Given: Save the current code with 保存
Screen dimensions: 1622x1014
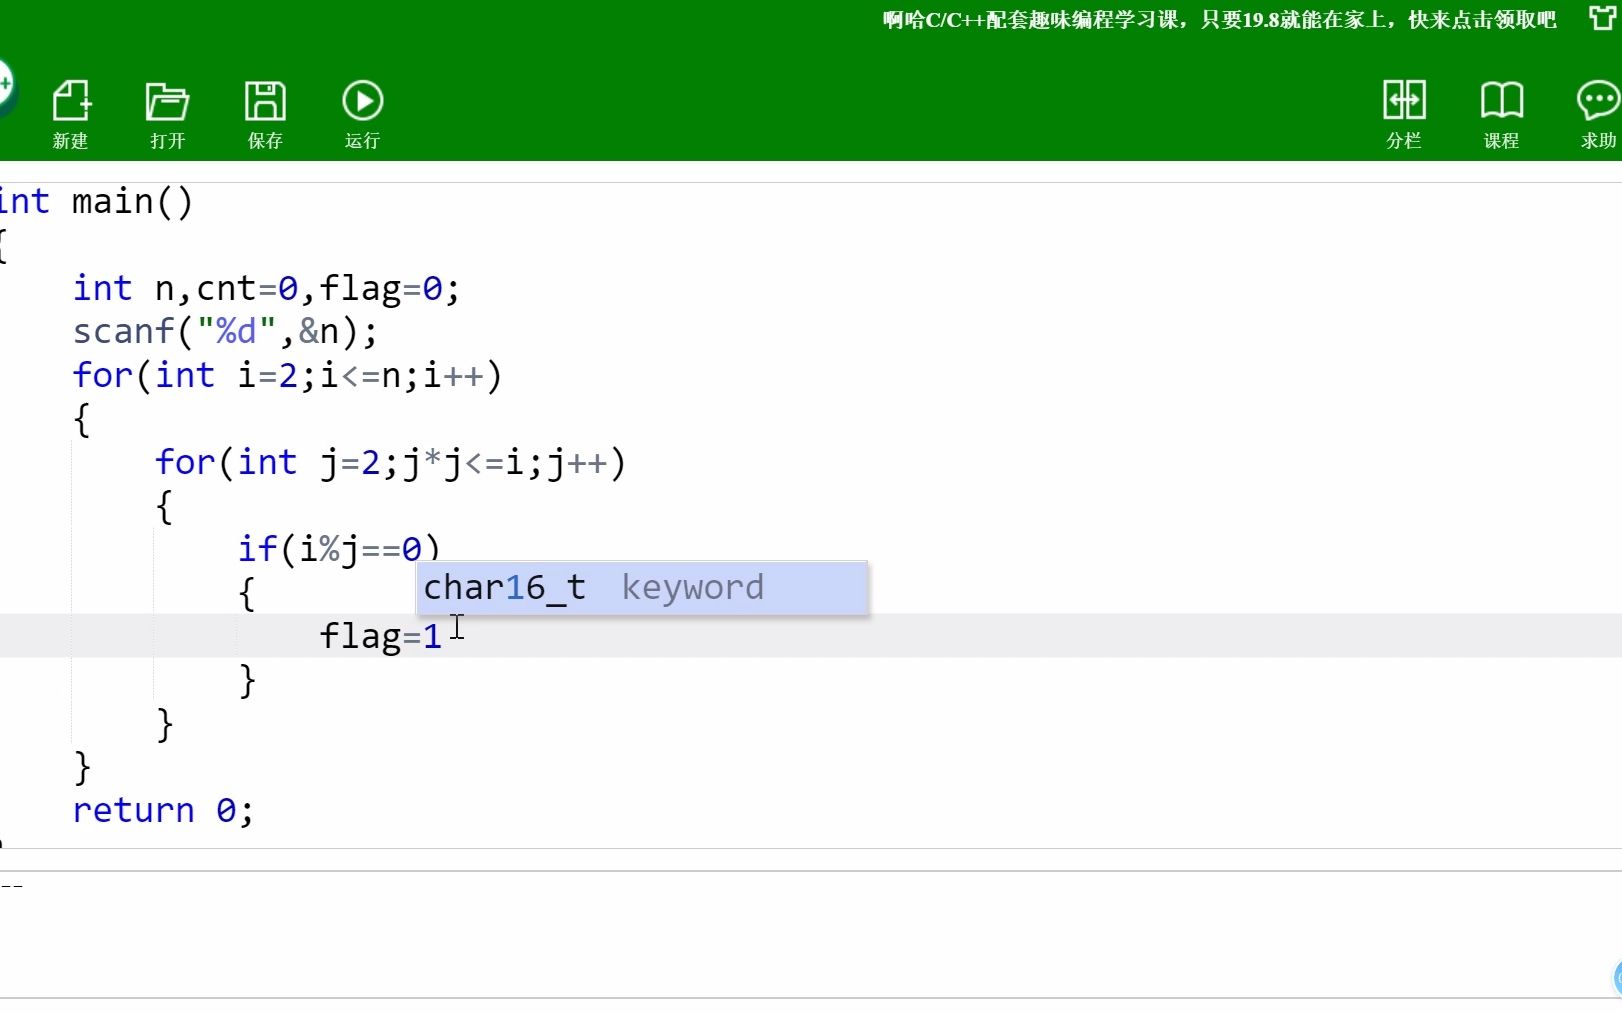Looking at the screenshot, I should pos(264,112).
